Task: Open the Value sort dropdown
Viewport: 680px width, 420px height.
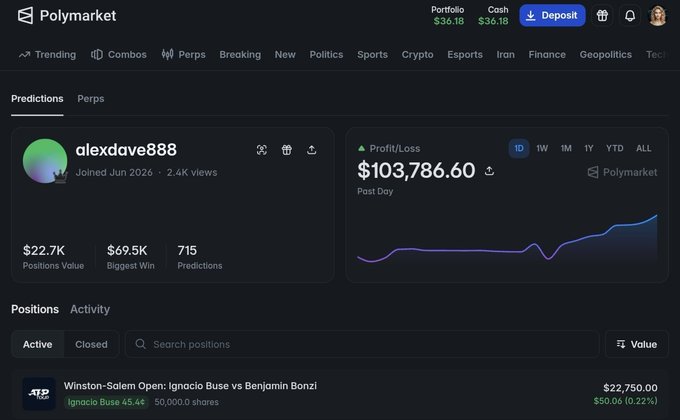Action: tap(637, 345)
